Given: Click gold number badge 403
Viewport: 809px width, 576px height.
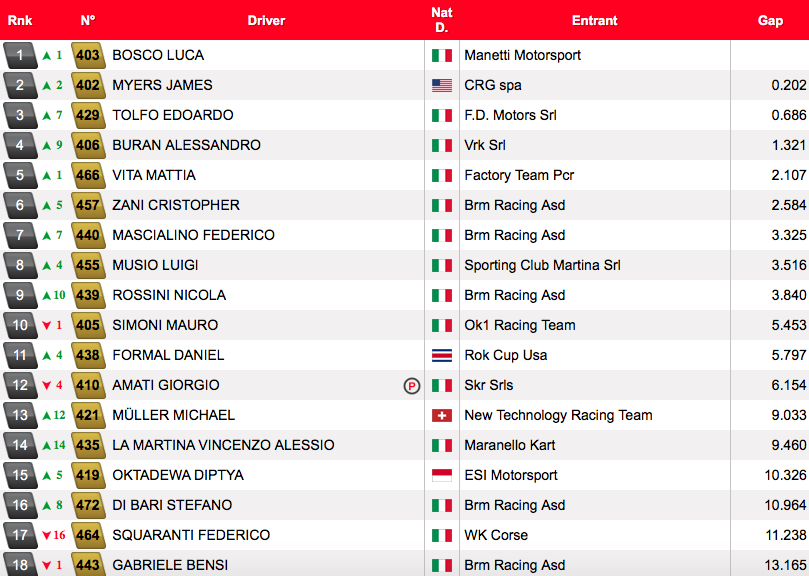Looking at the screenshot, I should pos(88,55).
